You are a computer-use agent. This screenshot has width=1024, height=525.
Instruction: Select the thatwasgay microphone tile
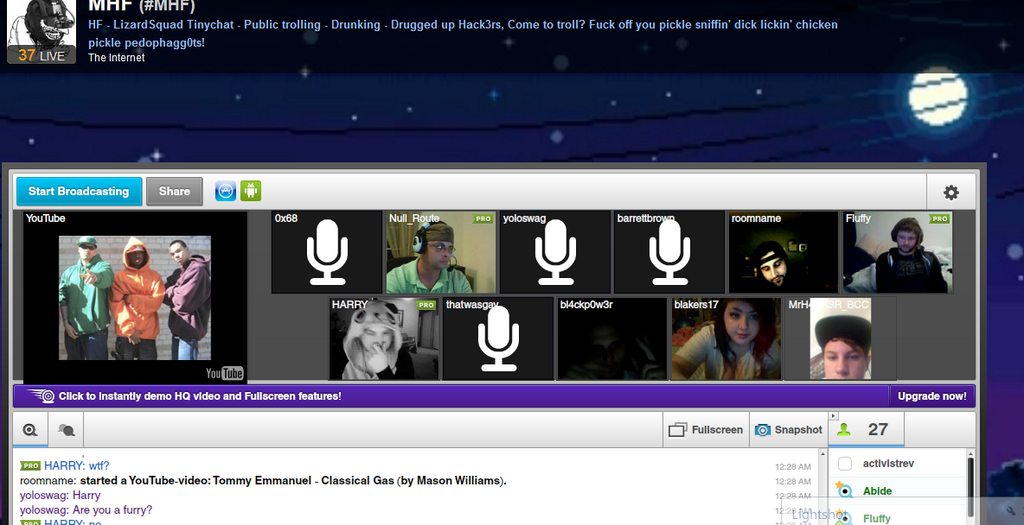click(498, 338)
